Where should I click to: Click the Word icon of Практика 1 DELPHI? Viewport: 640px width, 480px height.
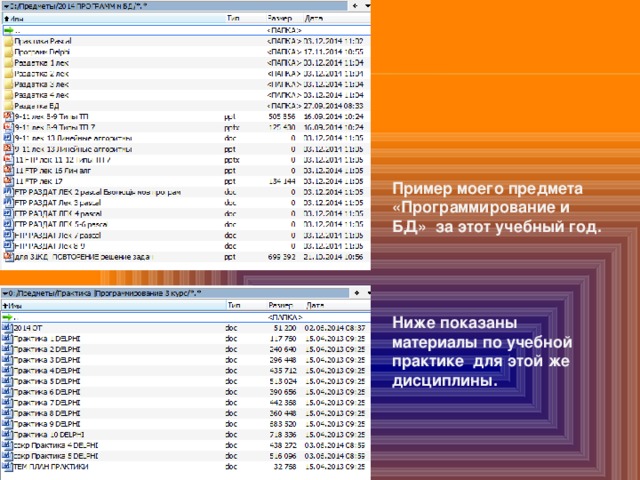(7, 338)
